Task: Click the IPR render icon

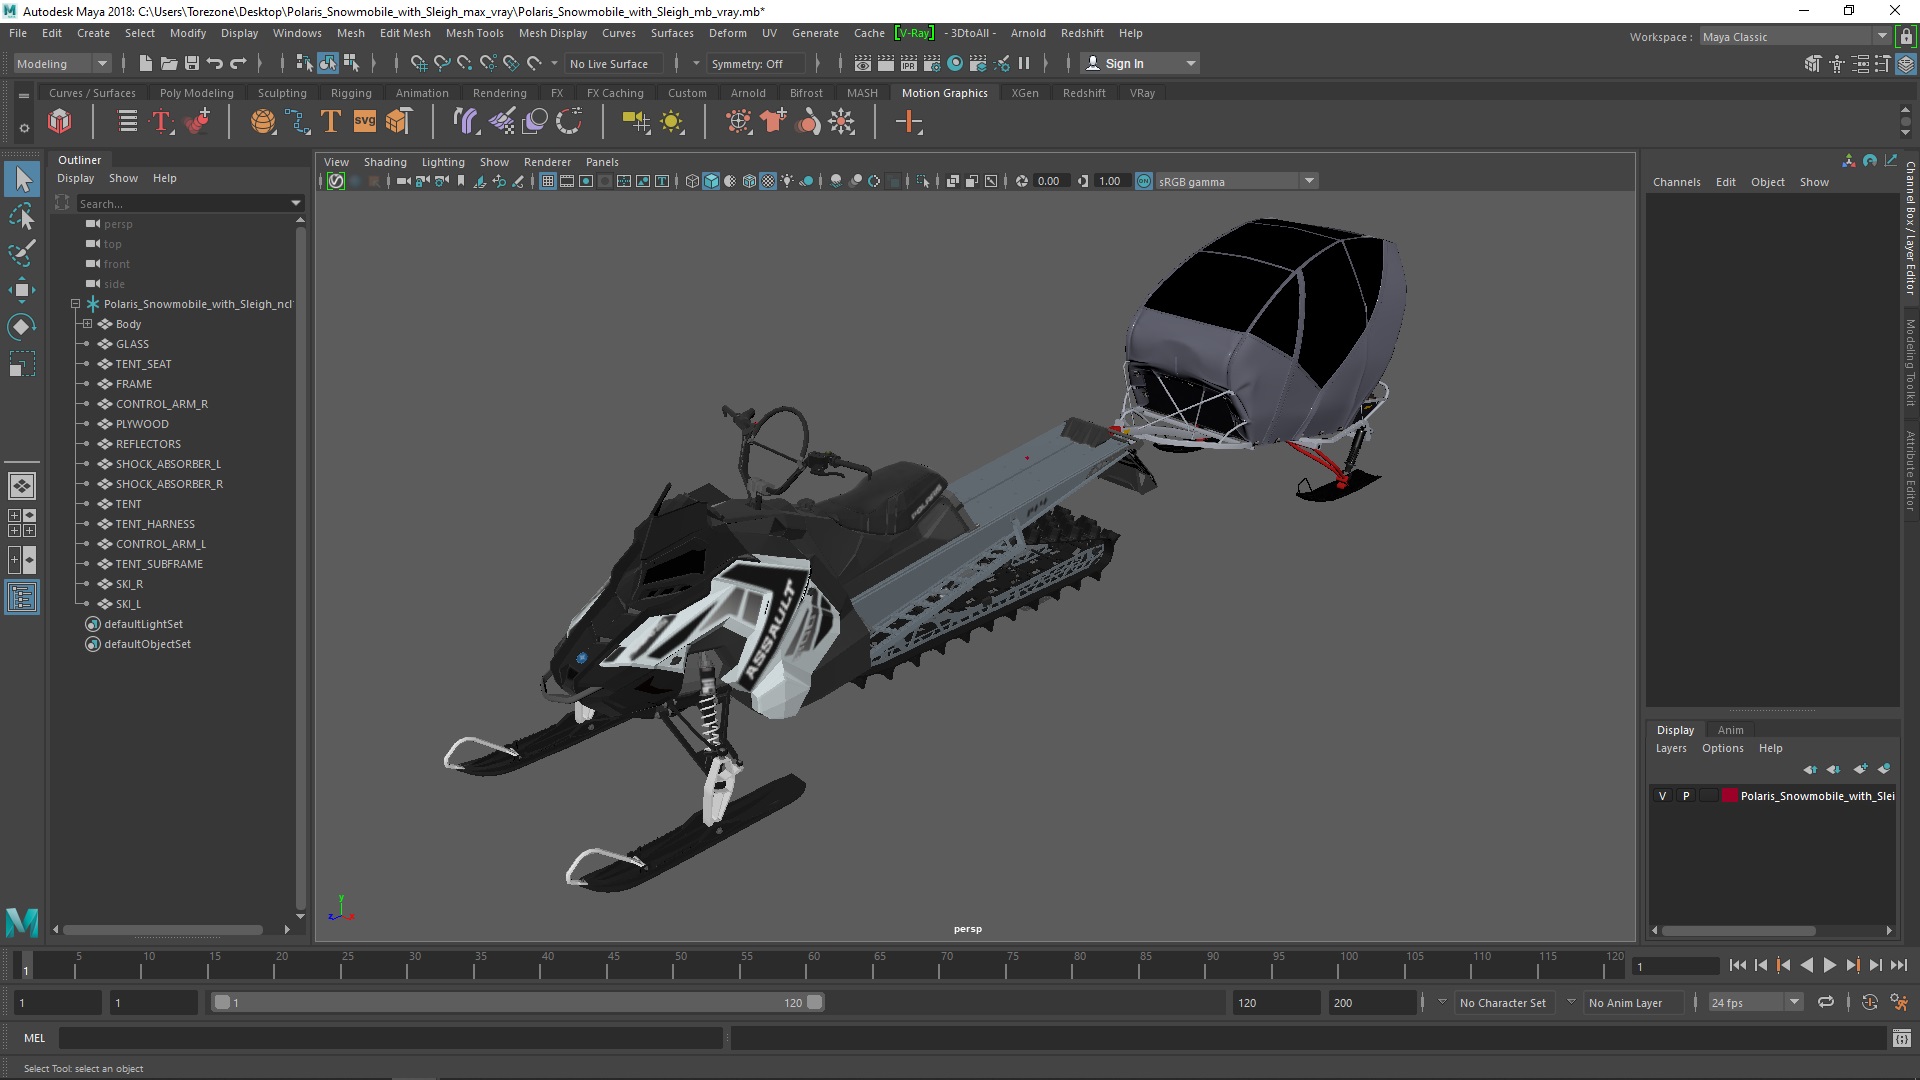Action: pos(909,63)
